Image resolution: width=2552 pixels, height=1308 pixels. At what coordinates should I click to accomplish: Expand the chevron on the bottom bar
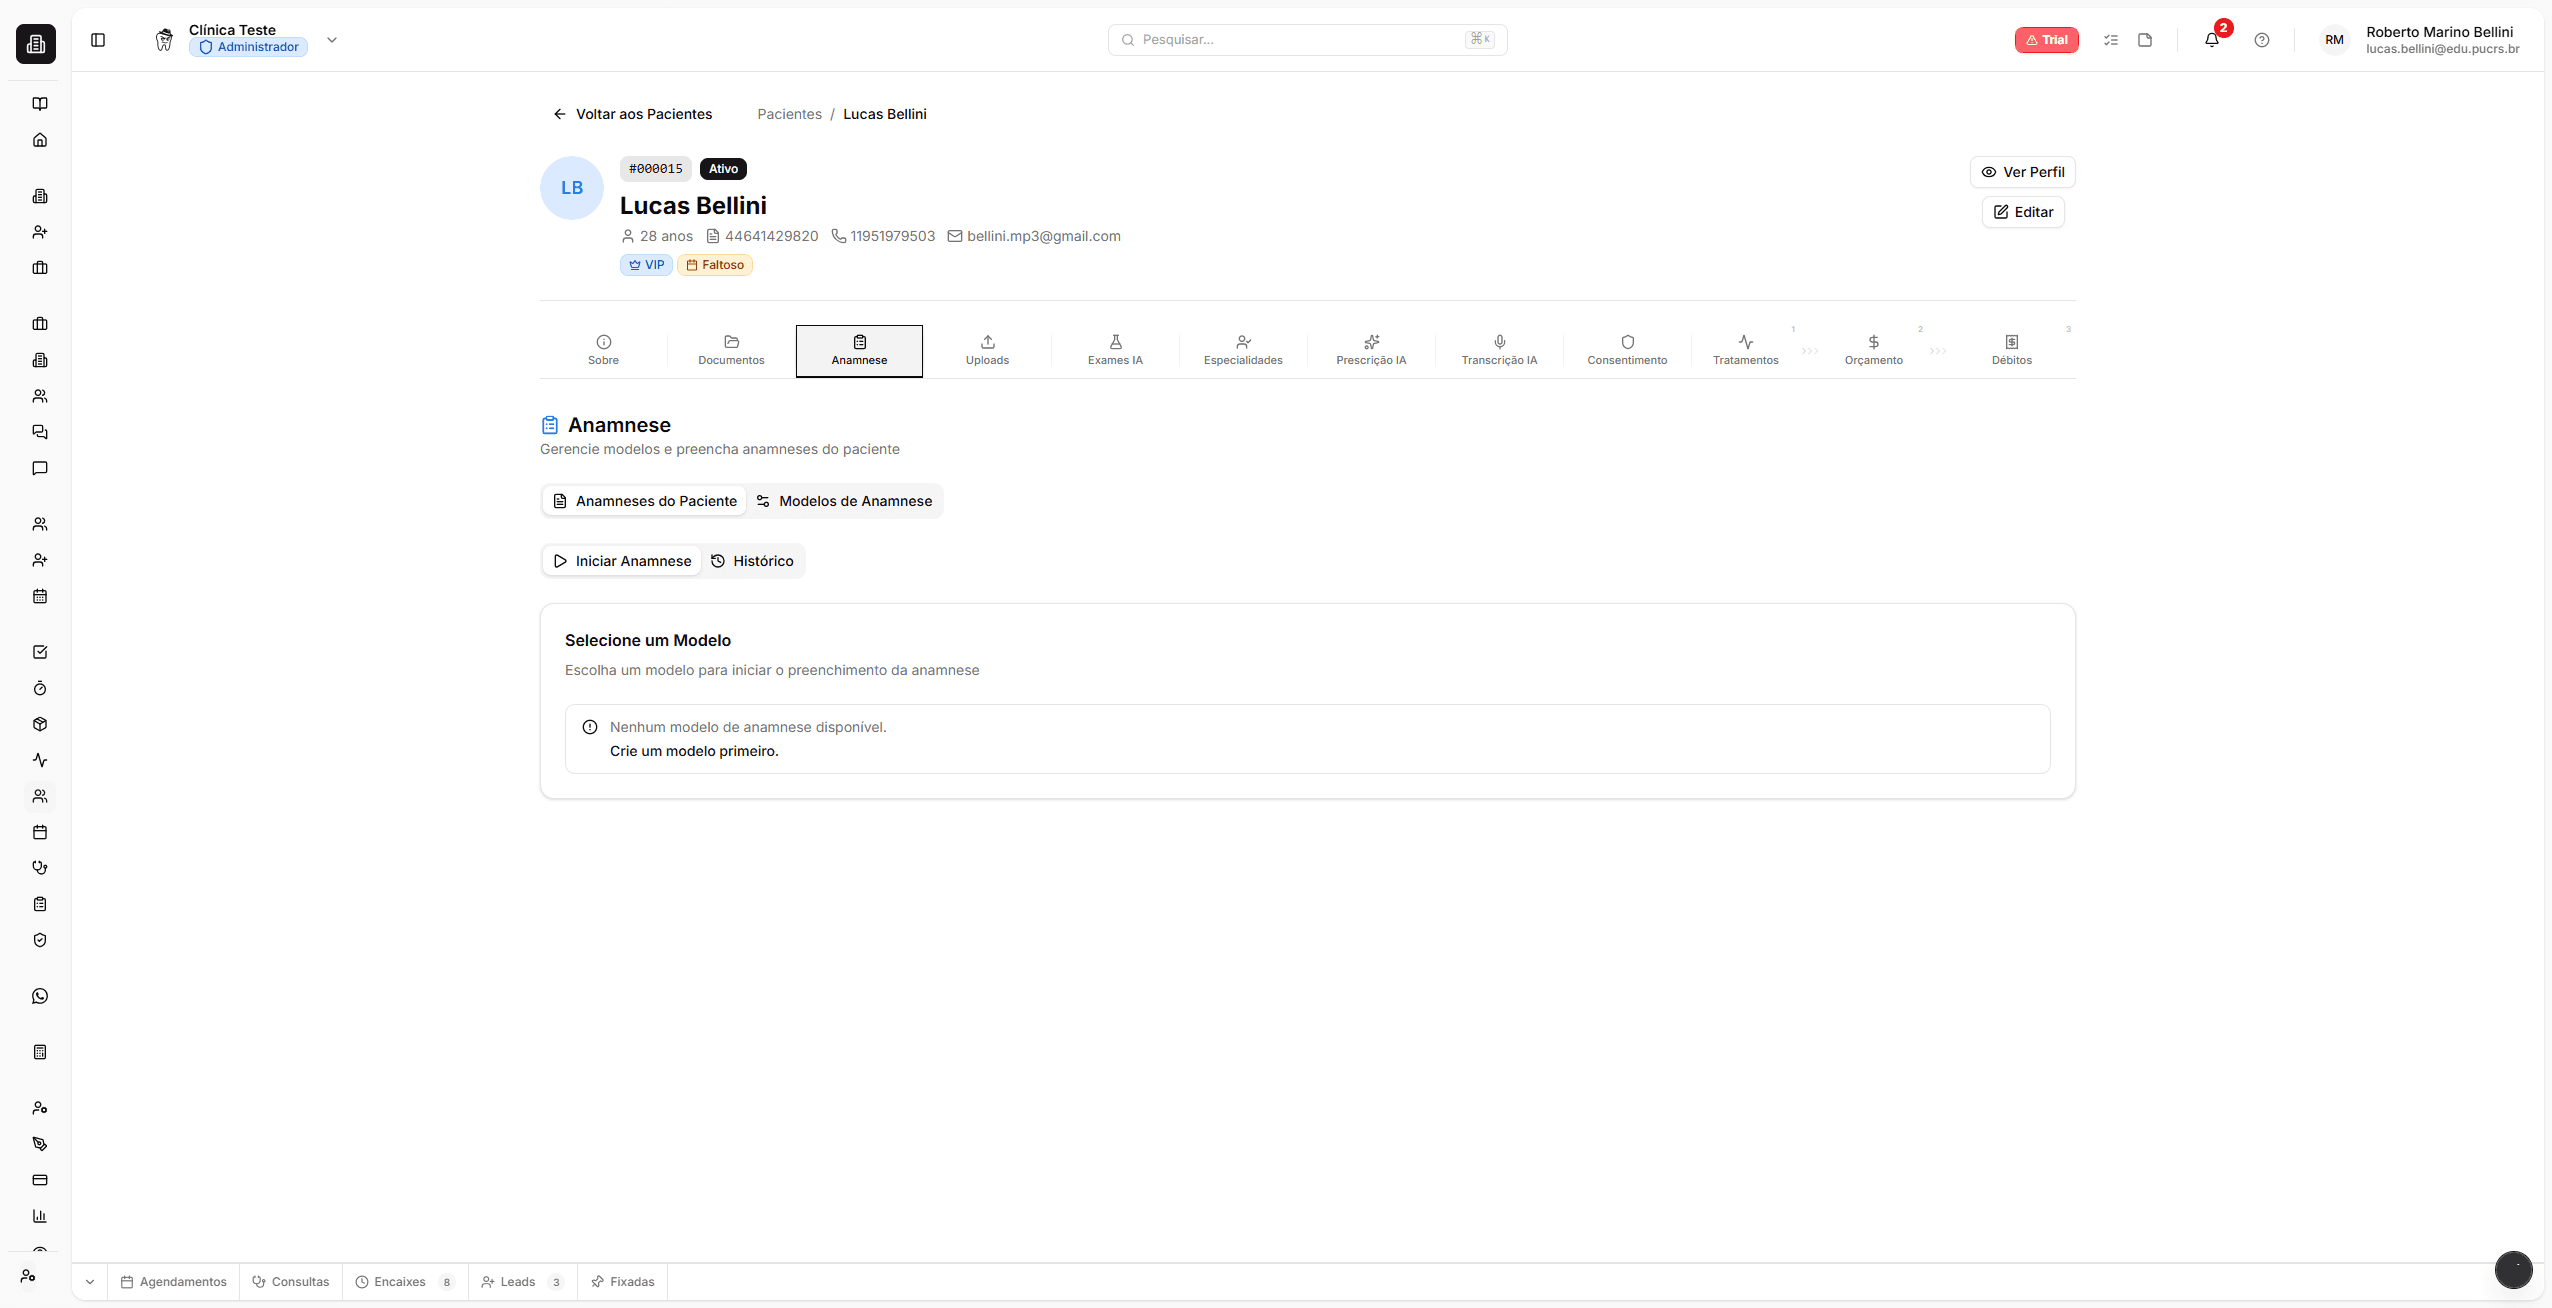[x=89, y=1281]
